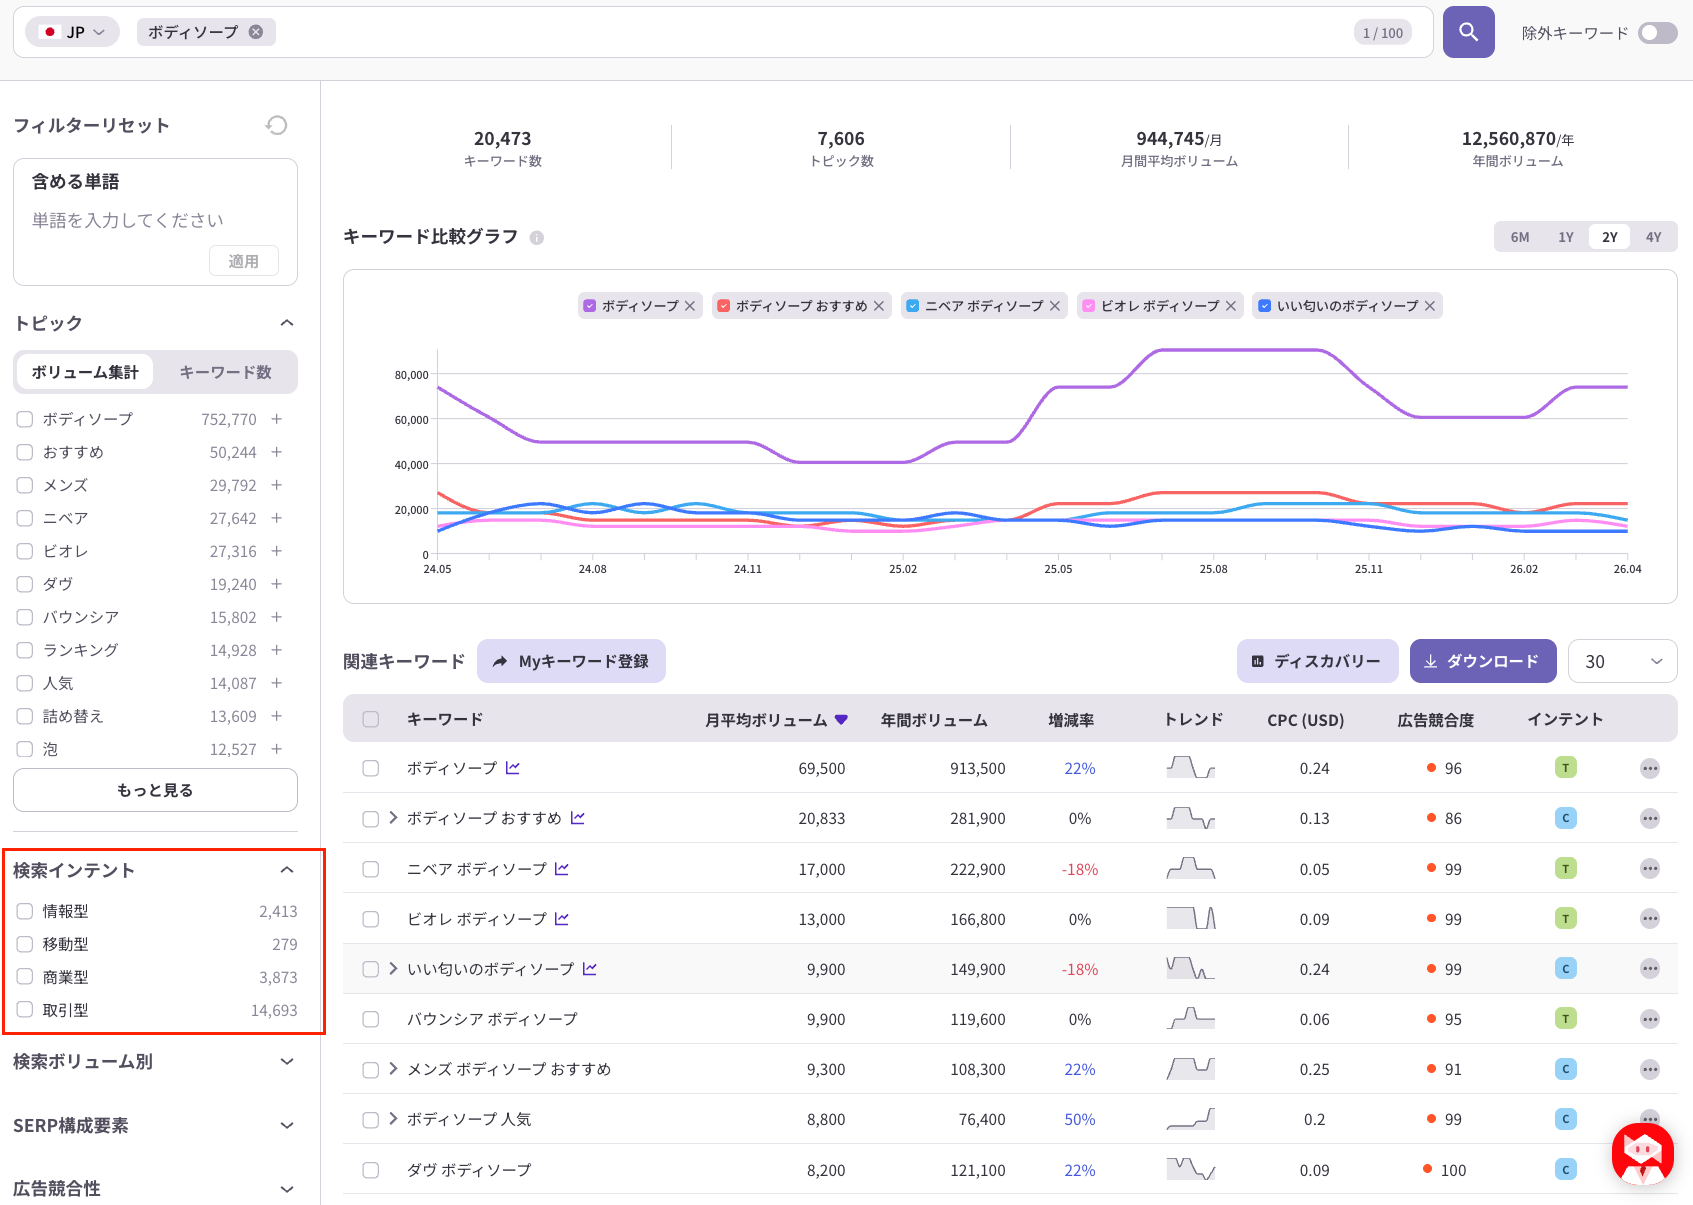Open chart icon next to ボディソープ おすすめ
Screen dimensions: 1693x1205
click(578, 818)
